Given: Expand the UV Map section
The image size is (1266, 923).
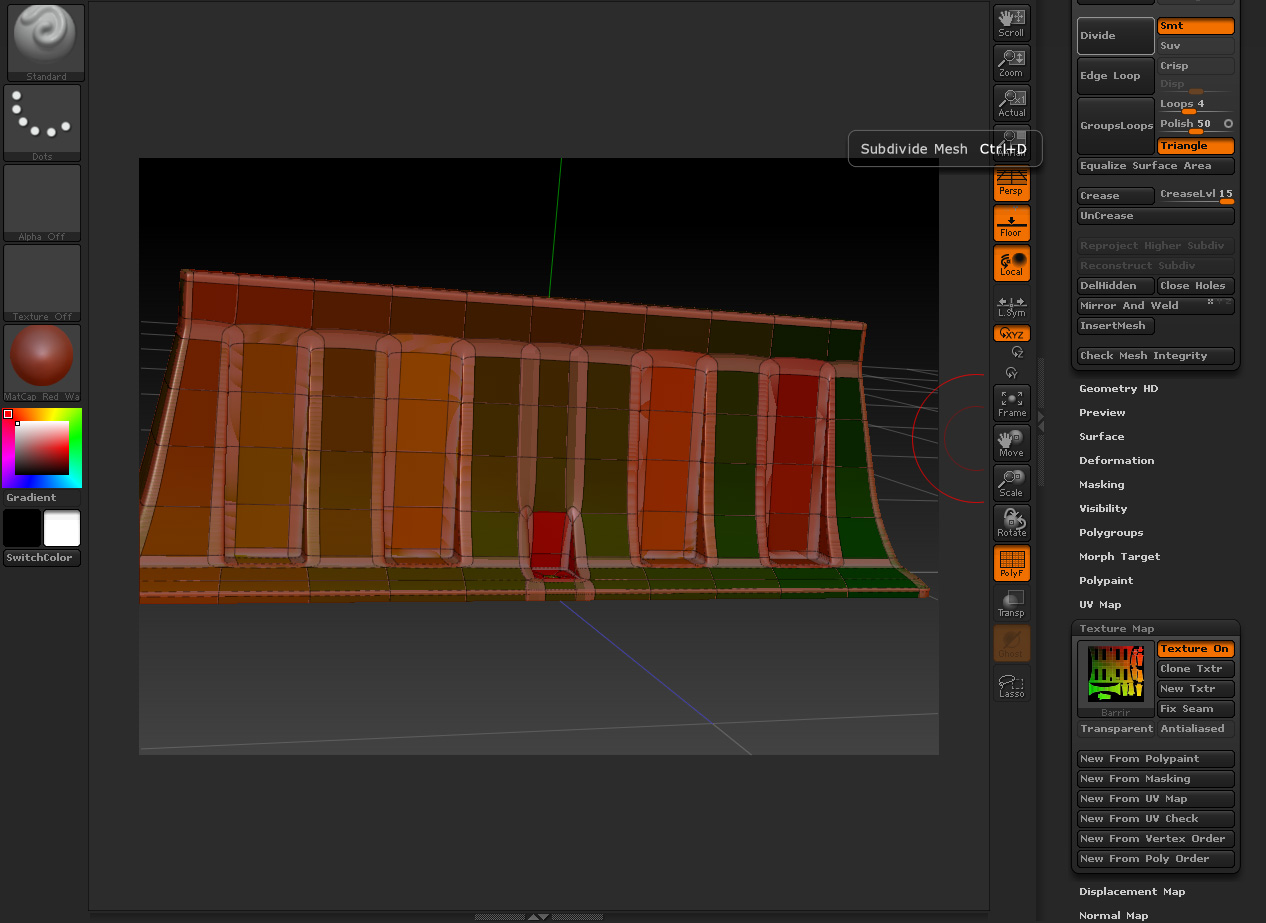Looking at the screenshot, I should [x=1099, y=605].
